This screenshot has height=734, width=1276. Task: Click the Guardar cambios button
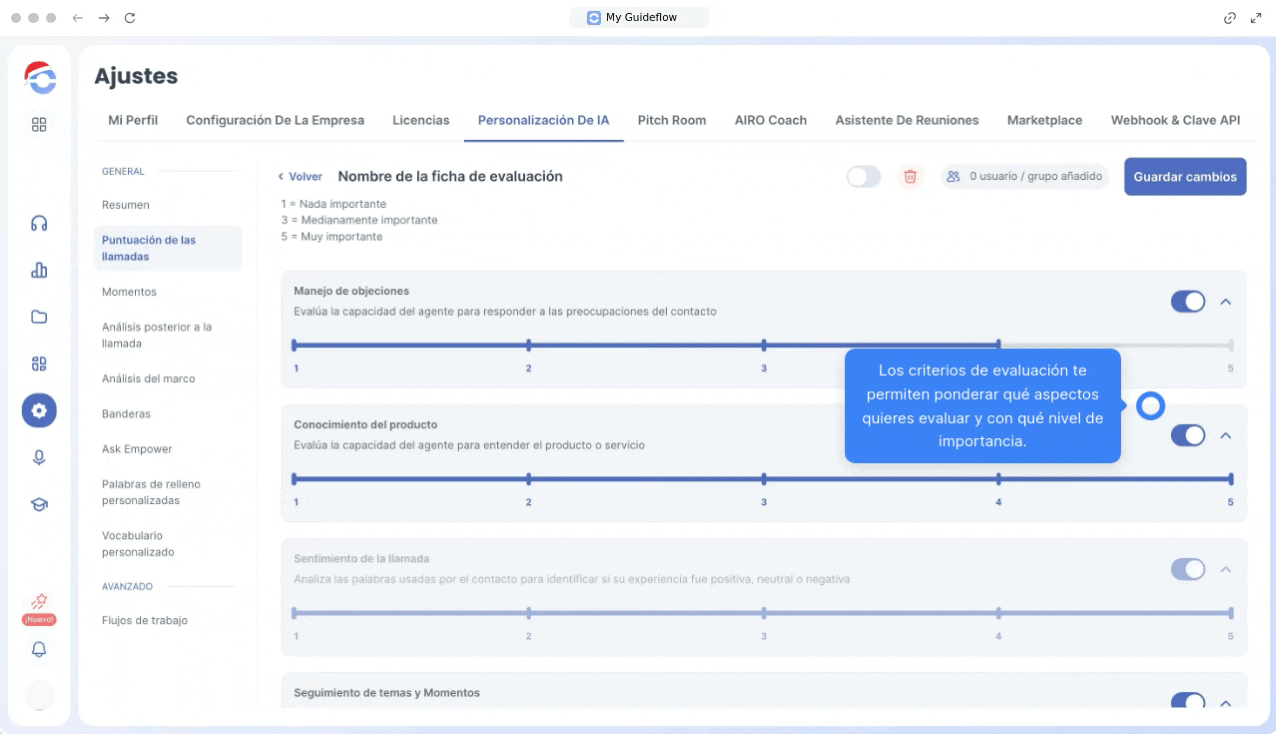click(1184, 177)
